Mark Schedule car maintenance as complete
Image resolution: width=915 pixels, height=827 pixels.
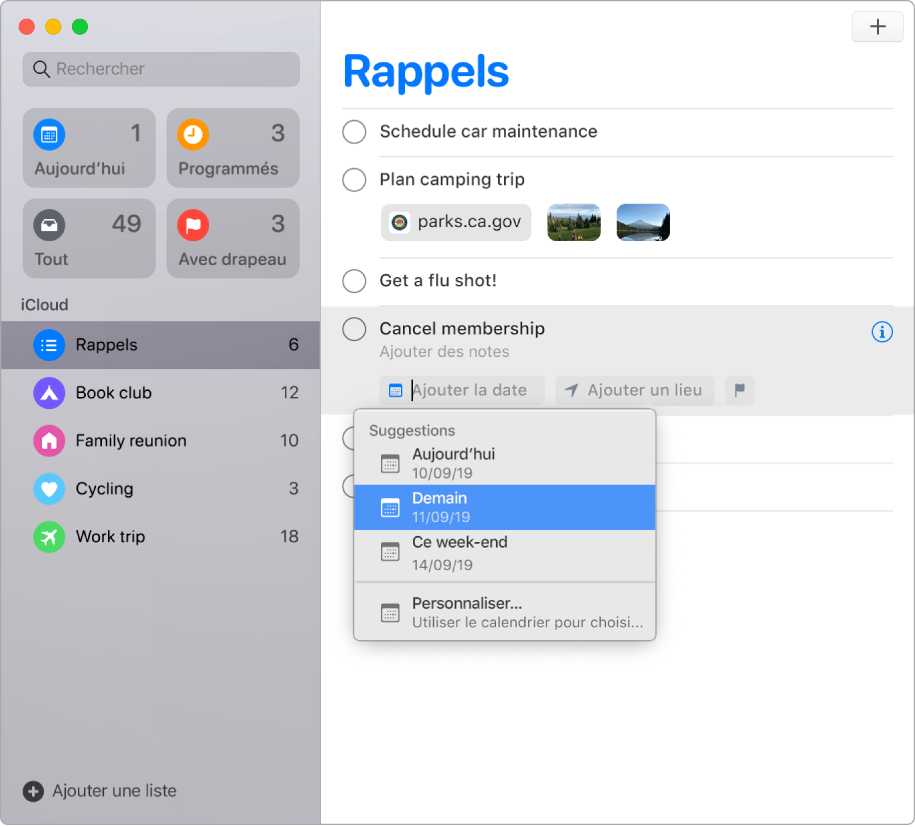[354, 132]
